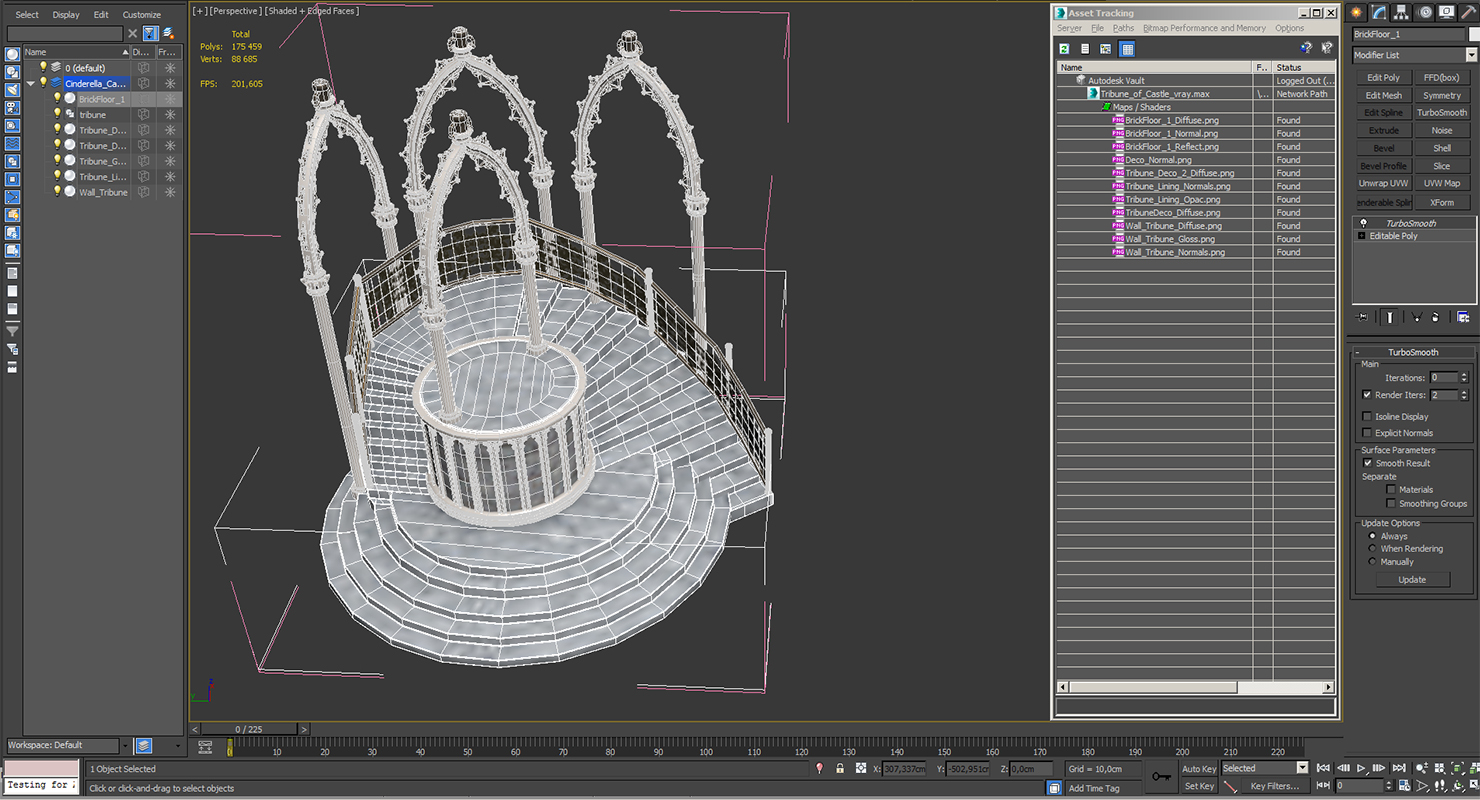Toggle Smooth Result checkbox
Screen dimensions: 1480x800
(1367, 463)
